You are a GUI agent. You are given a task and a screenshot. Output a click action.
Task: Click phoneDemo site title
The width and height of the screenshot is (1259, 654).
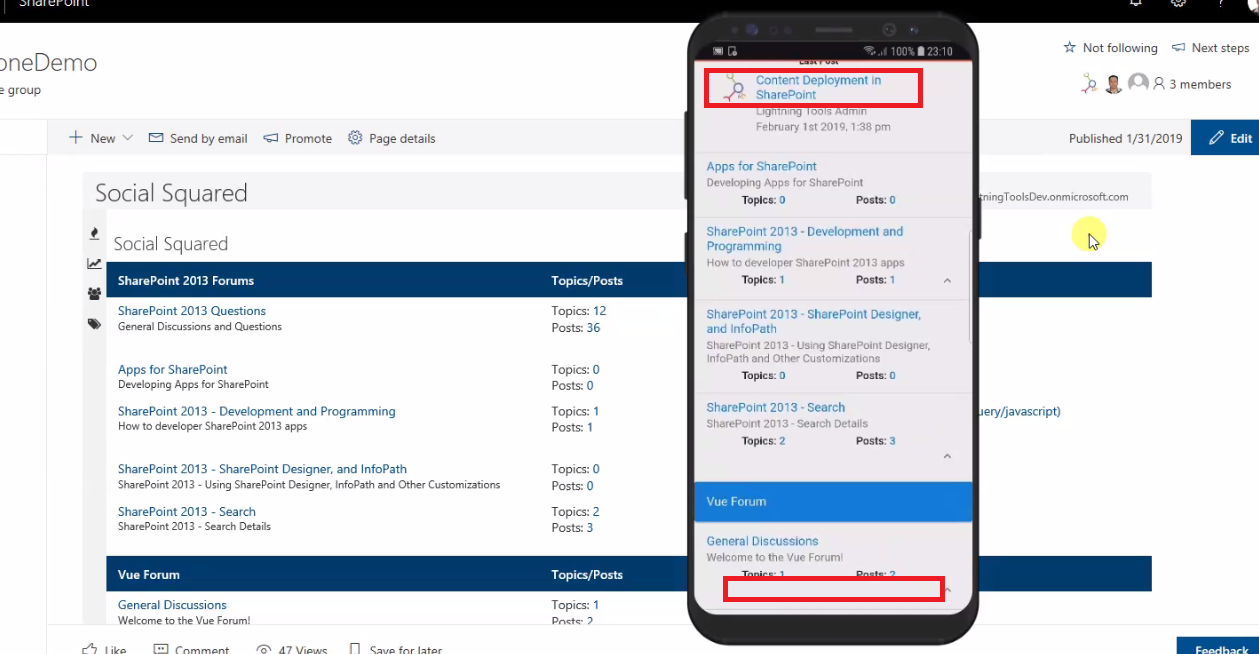(x=48, y=63)
